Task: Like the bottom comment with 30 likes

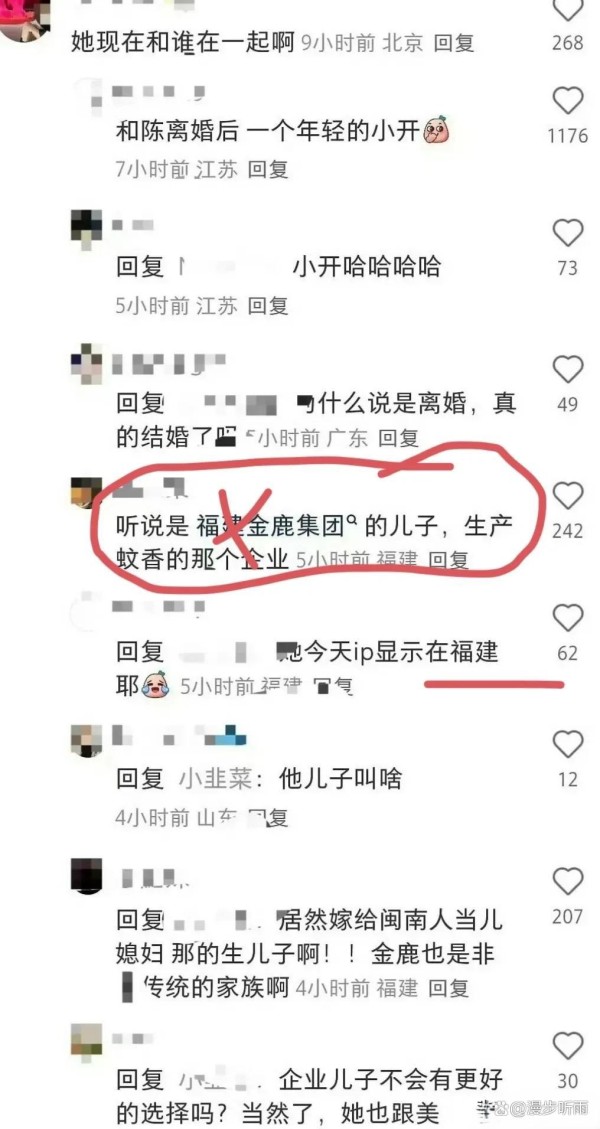Action: pos(568,1045)
